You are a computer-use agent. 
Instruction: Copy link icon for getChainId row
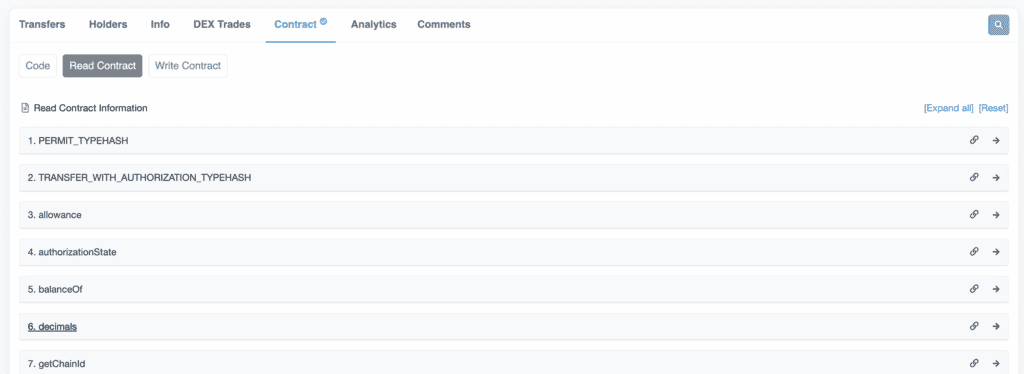point(974,363)
